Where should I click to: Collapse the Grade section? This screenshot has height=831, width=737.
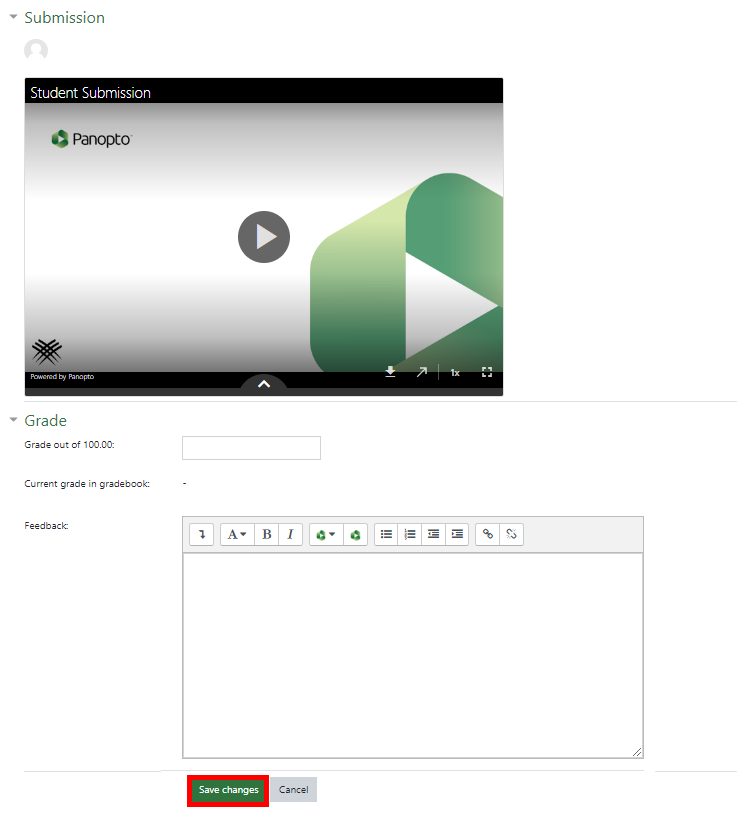[x=14, y=420]
